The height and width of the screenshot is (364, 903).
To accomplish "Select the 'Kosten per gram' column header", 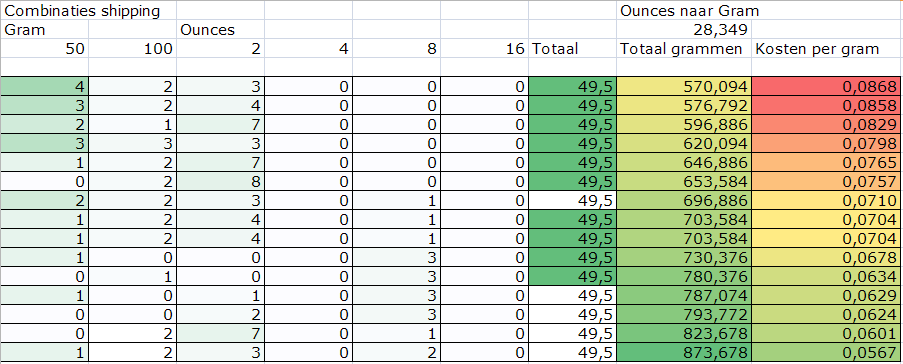I will click(826, 49).
